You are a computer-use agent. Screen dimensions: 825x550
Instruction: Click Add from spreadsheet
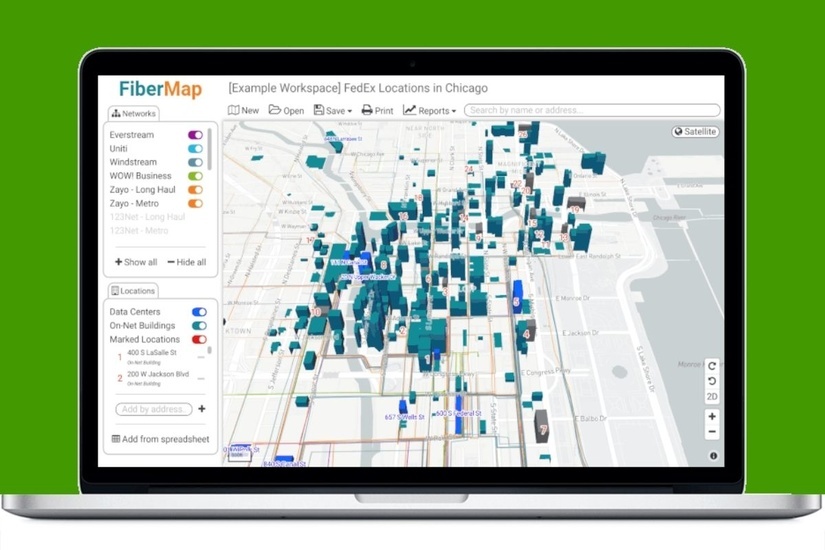coord(160,439)
